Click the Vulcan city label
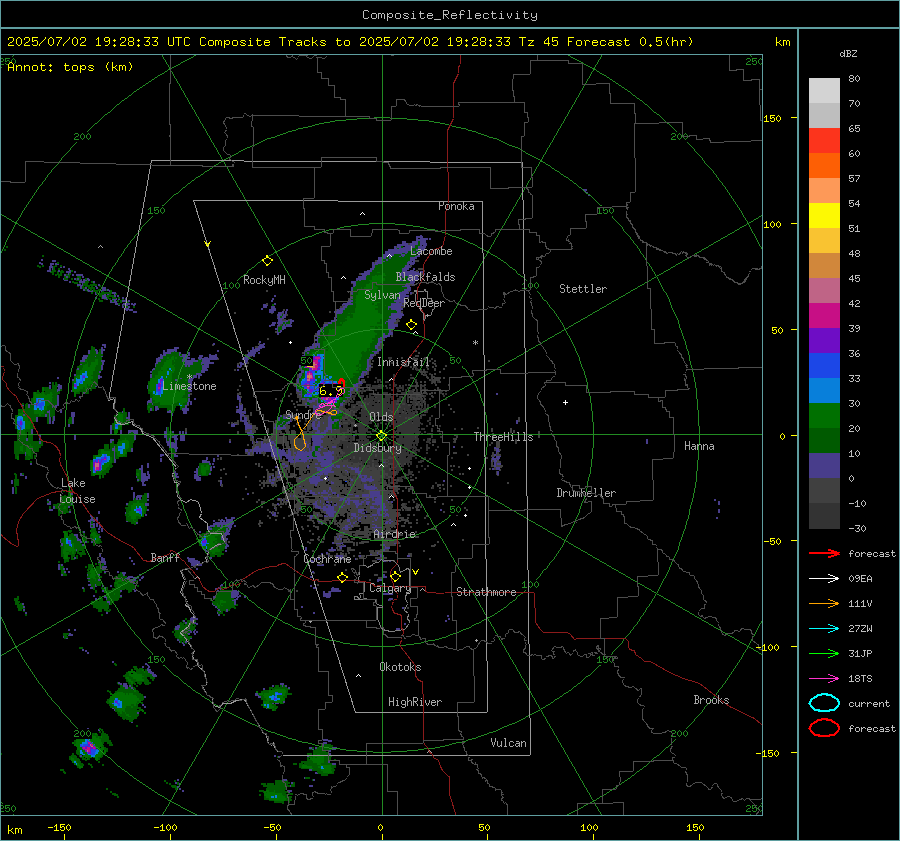 pyautogui.click(x=509, y=743)
